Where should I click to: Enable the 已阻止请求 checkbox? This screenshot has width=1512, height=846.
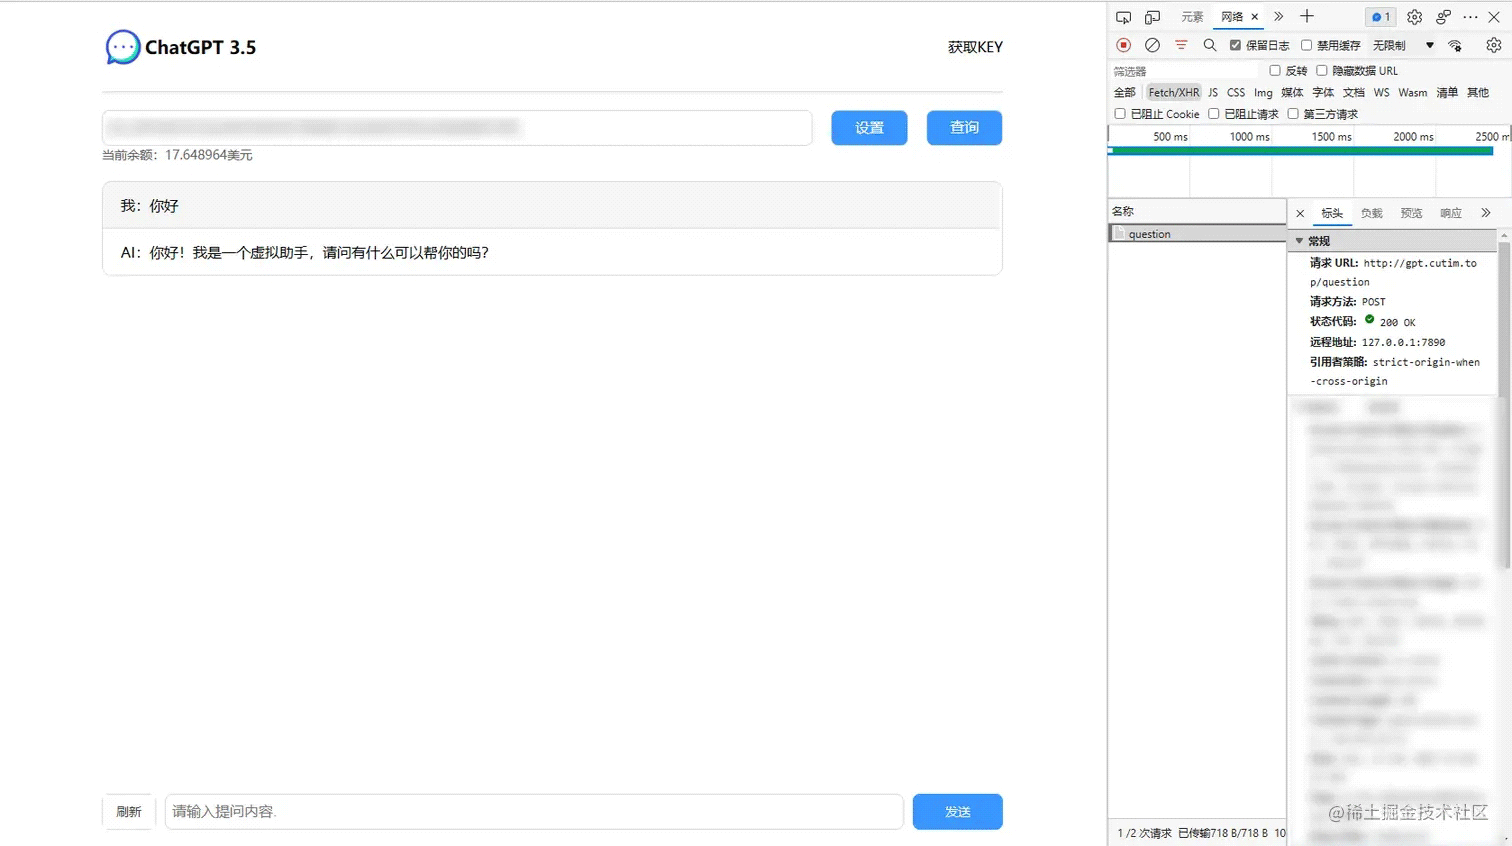[1214, 114]
